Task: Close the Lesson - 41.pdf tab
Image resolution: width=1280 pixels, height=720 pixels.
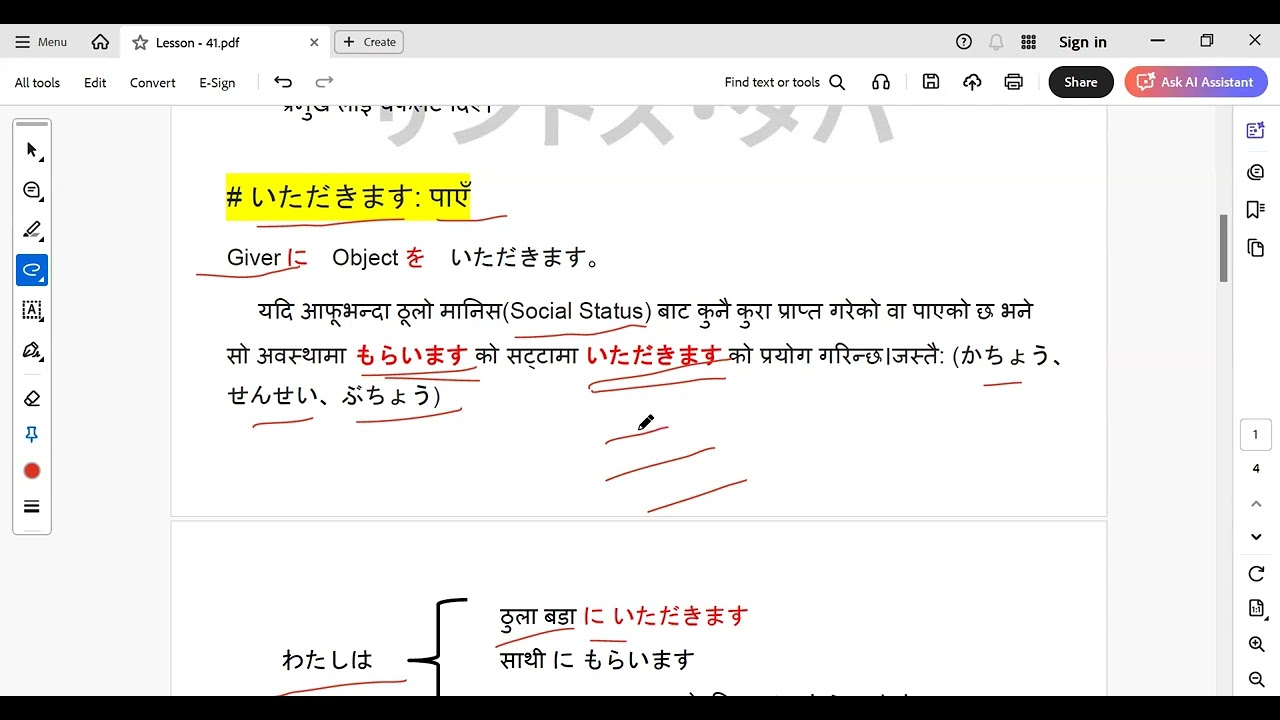Action: [314, 42]
